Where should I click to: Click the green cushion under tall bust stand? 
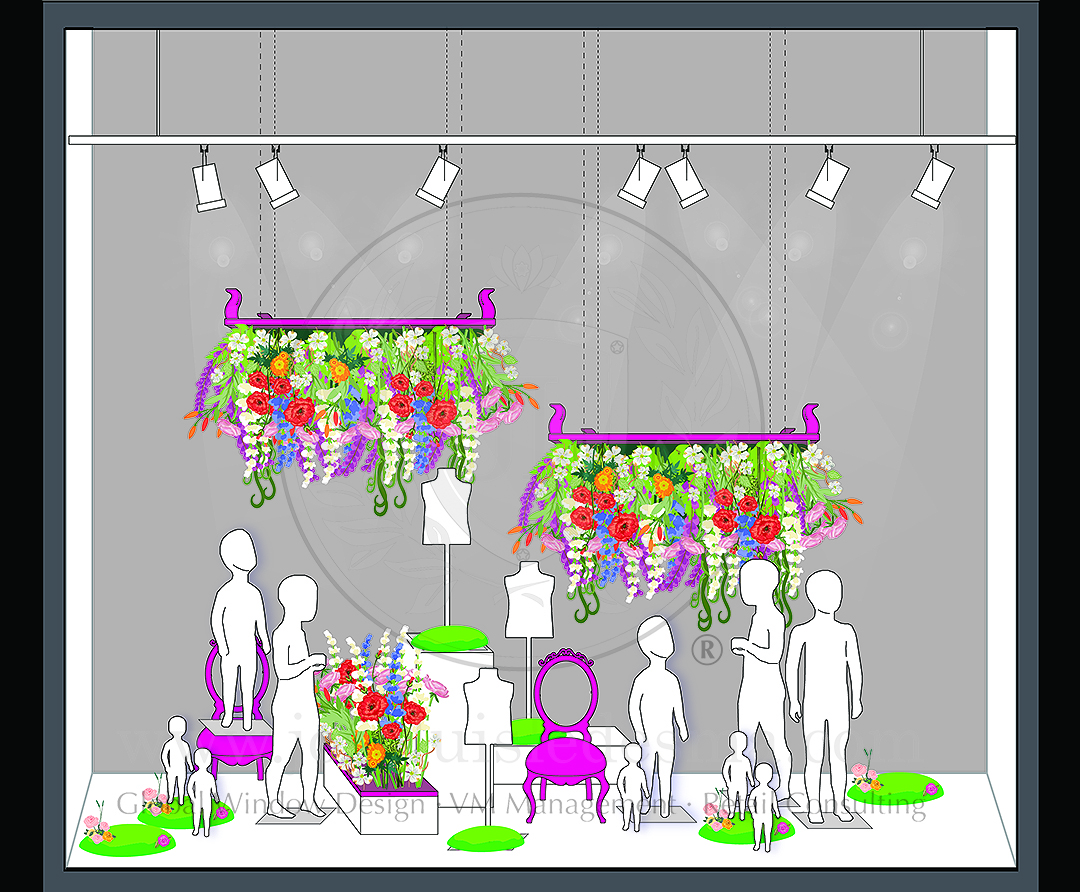447,636
